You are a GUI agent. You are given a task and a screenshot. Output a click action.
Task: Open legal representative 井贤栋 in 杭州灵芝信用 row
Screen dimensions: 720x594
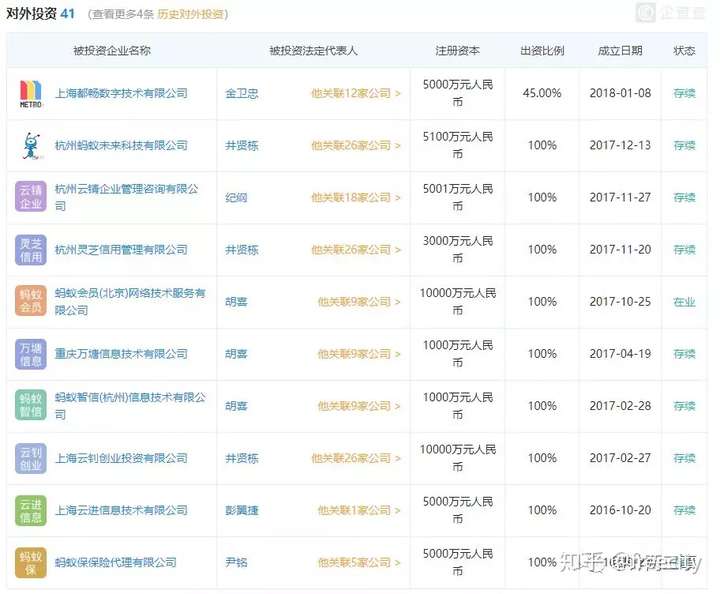click(242, 250)
